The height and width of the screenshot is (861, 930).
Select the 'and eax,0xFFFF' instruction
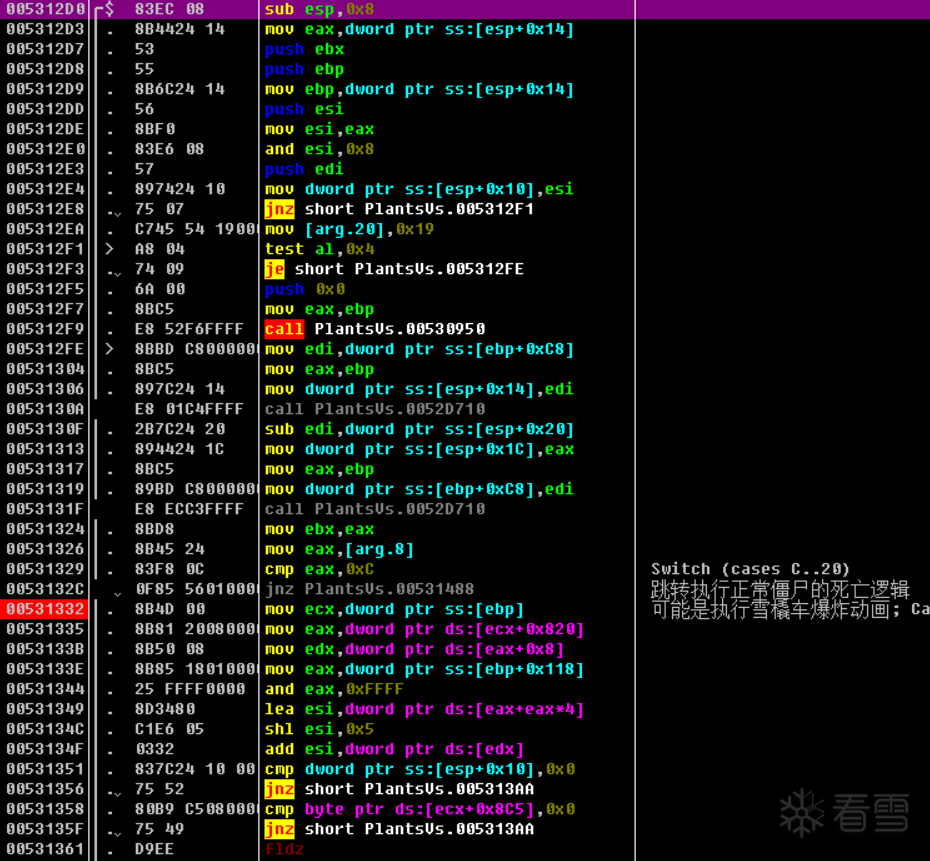[334, 689]
